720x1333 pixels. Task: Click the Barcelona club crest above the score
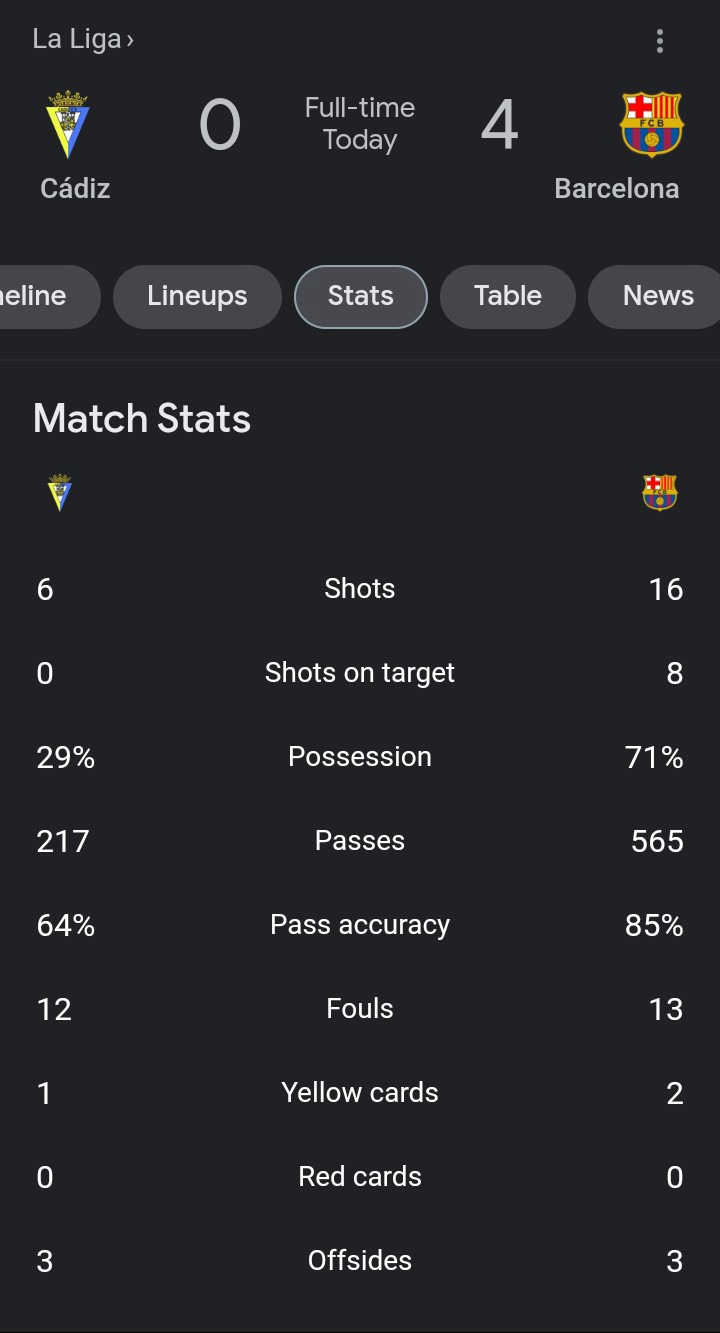[x=652, y=125]
